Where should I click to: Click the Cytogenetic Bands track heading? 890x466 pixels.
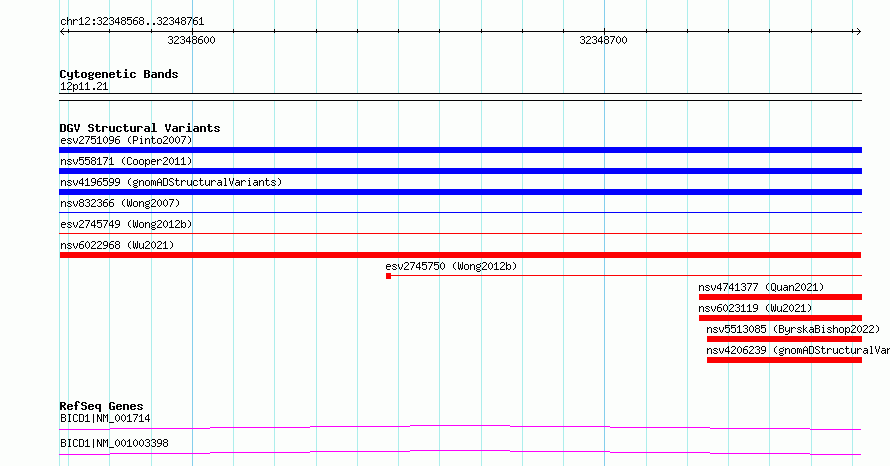coord(119,74)
